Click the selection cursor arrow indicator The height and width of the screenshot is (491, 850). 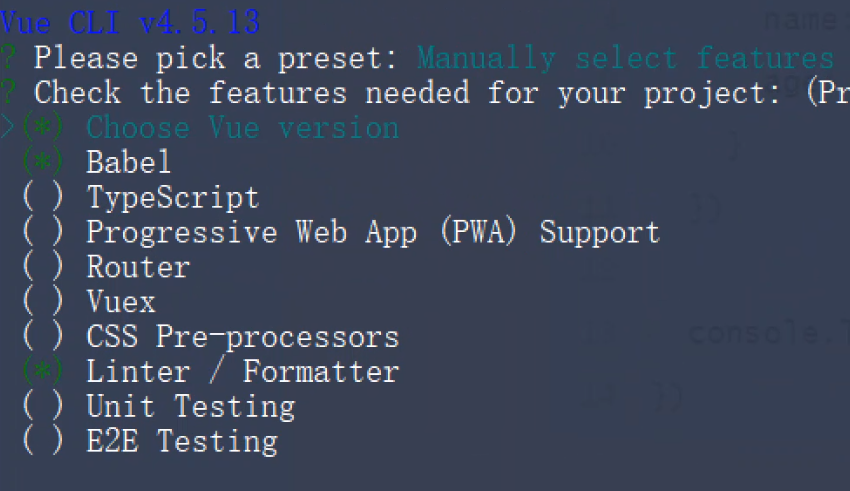[8, 128]
